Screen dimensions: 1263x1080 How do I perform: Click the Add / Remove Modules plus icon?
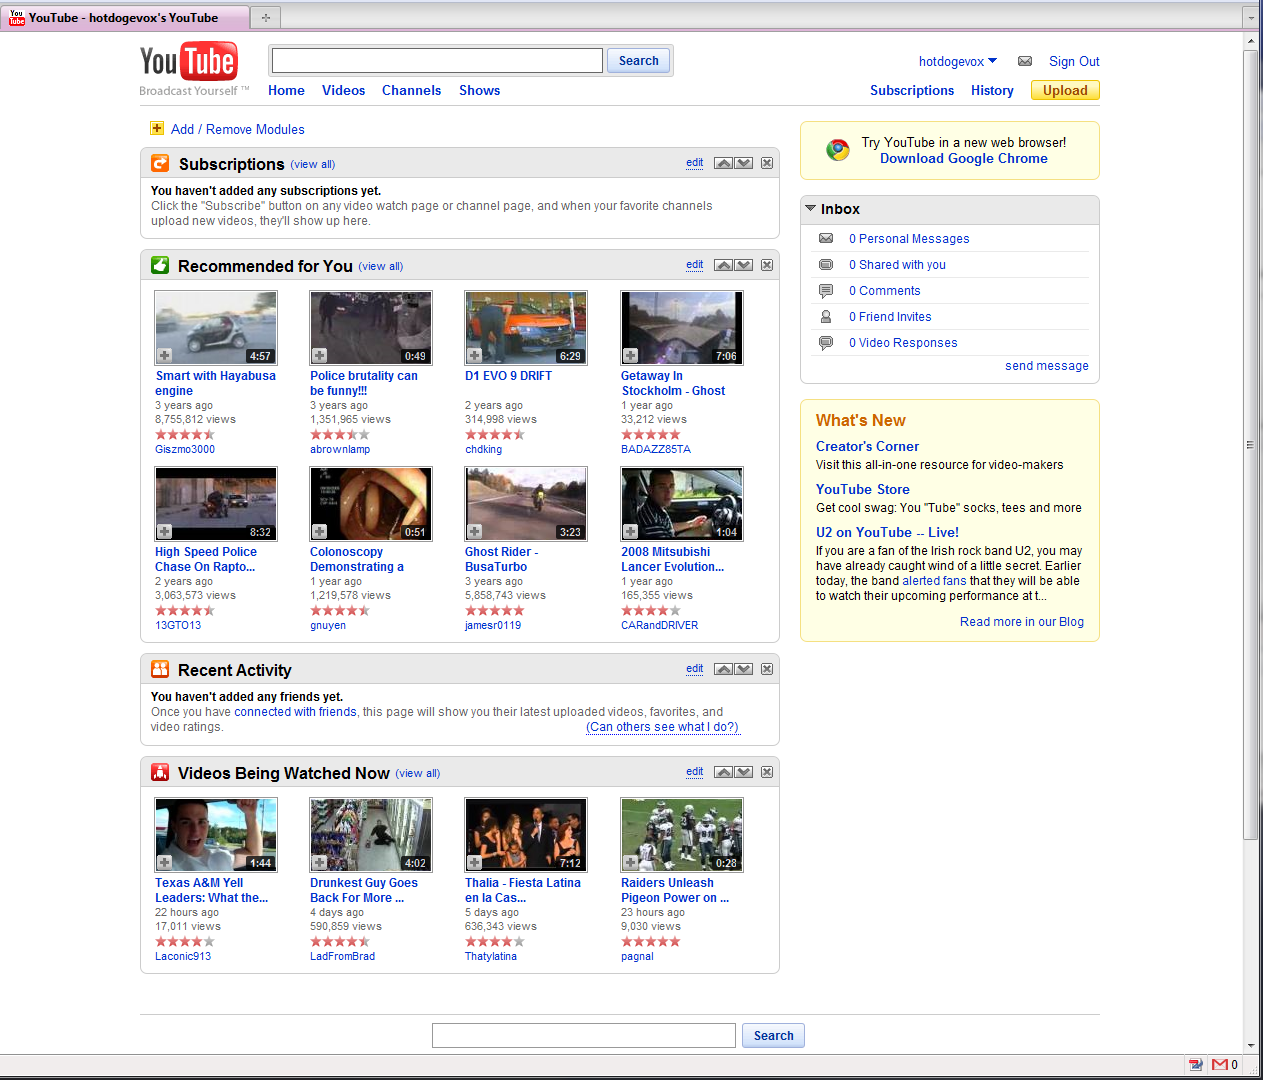coord(157,128)
